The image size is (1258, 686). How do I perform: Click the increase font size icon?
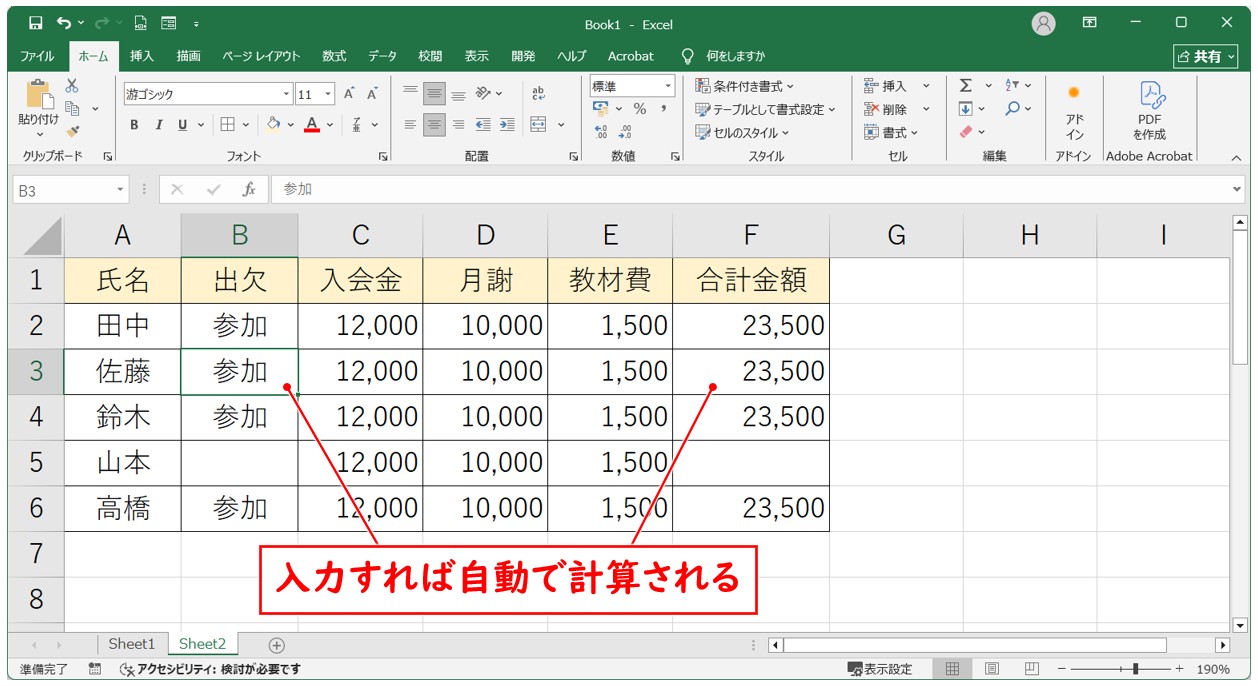click(349, 94)
